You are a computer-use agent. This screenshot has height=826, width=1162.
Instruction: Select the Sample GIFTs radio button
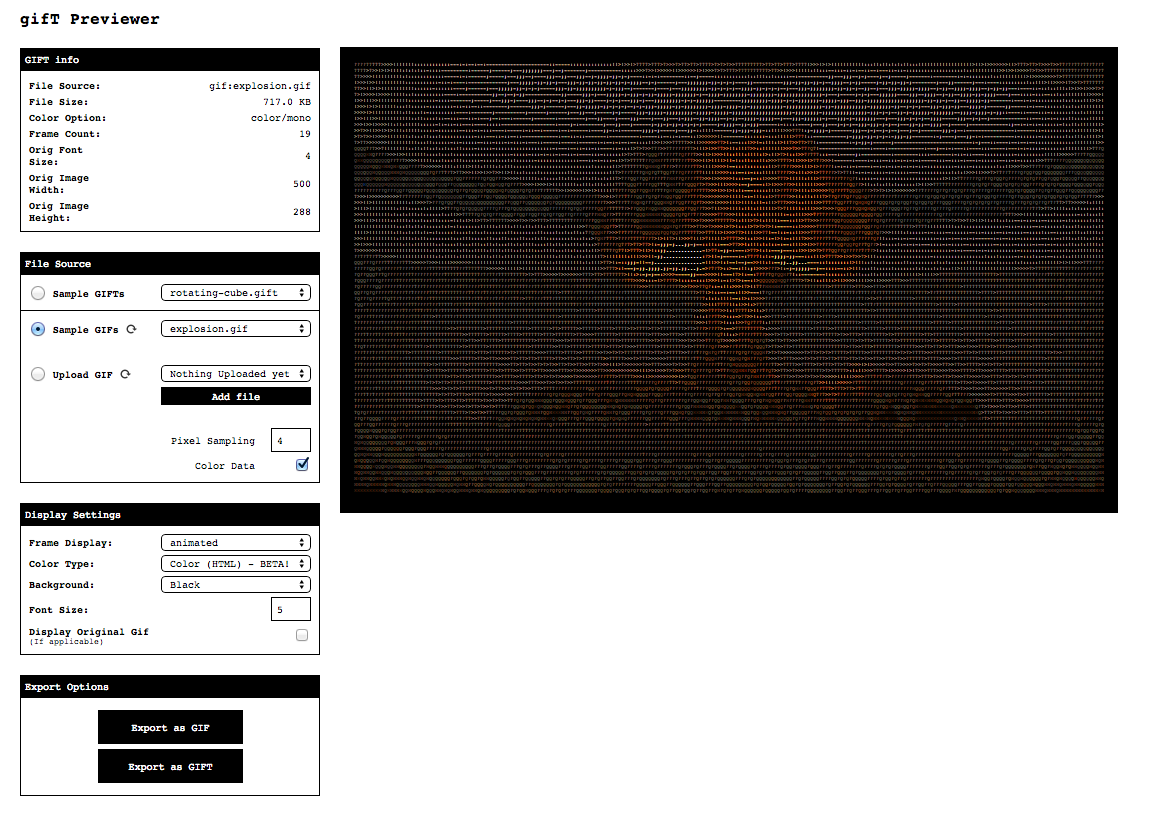pos(38,294)
